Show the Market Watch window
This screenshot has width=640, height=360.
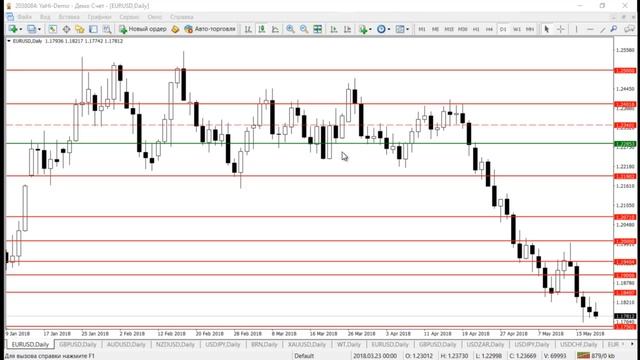(53, 29)
